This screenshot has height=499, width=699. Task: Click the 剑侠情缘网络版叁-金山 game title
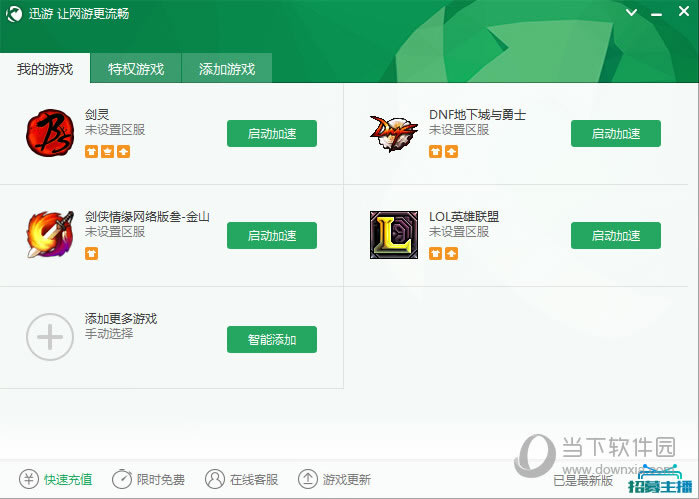147,217
